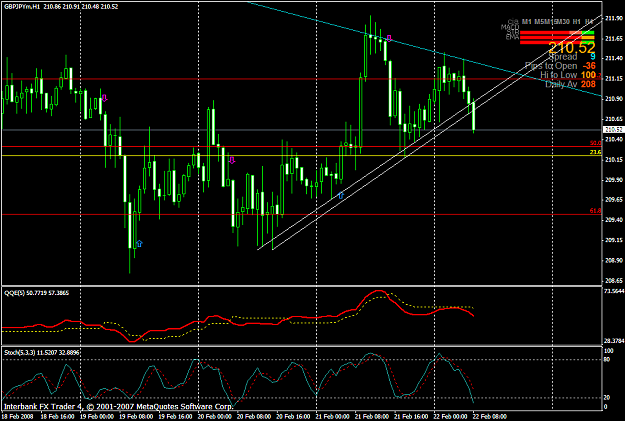Click the Daily Av label

561,84
